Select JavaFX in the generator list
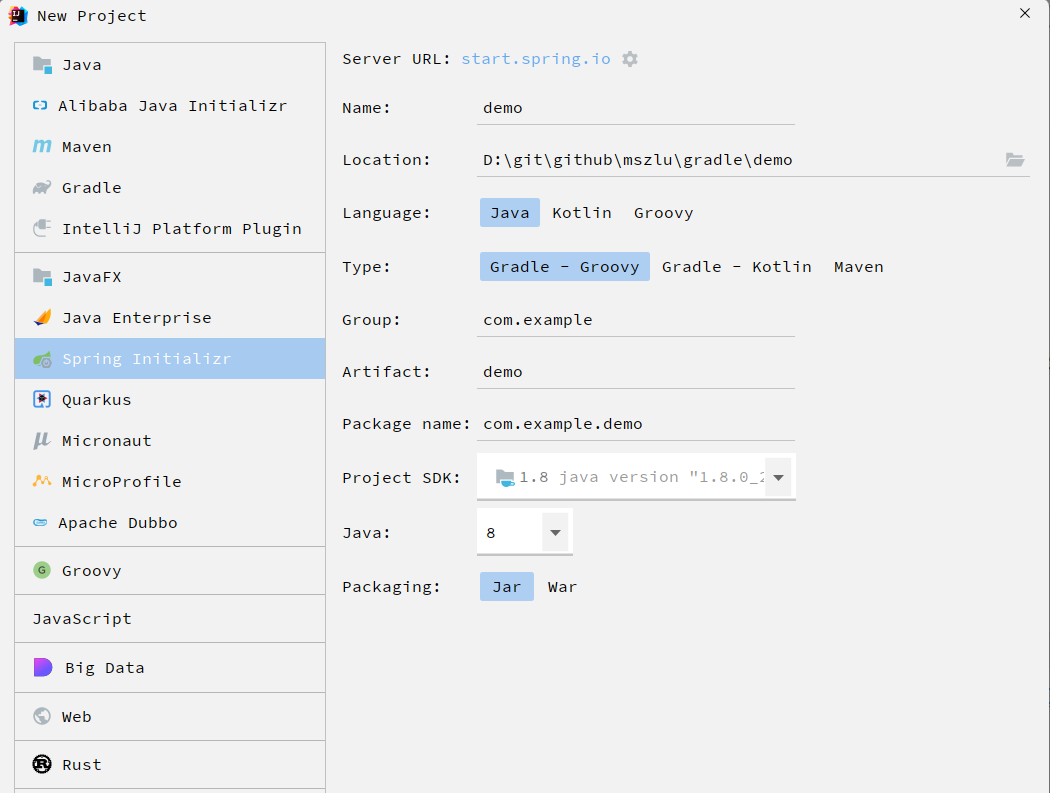The image size is (1050, 793). (x=170, y=277)
